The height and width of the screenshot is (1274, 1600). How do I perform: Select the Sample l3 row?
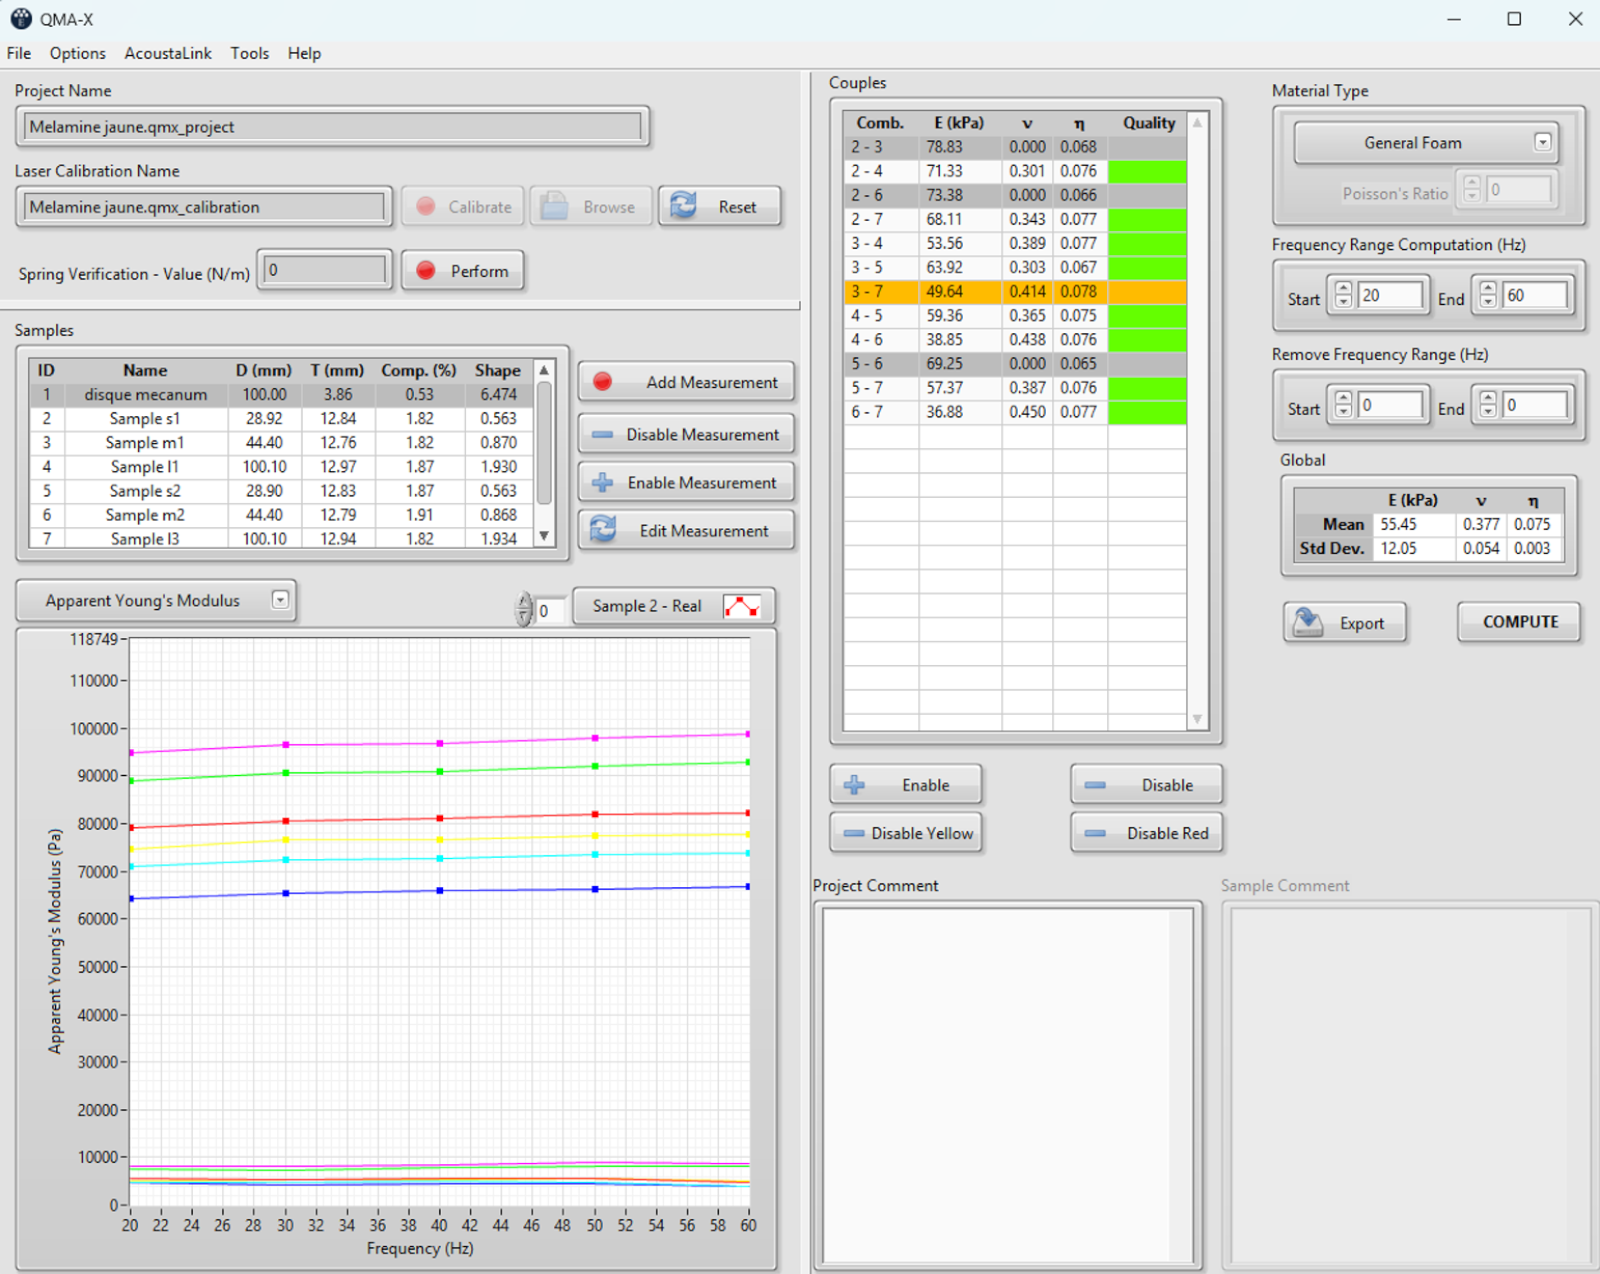click(282, 538)
